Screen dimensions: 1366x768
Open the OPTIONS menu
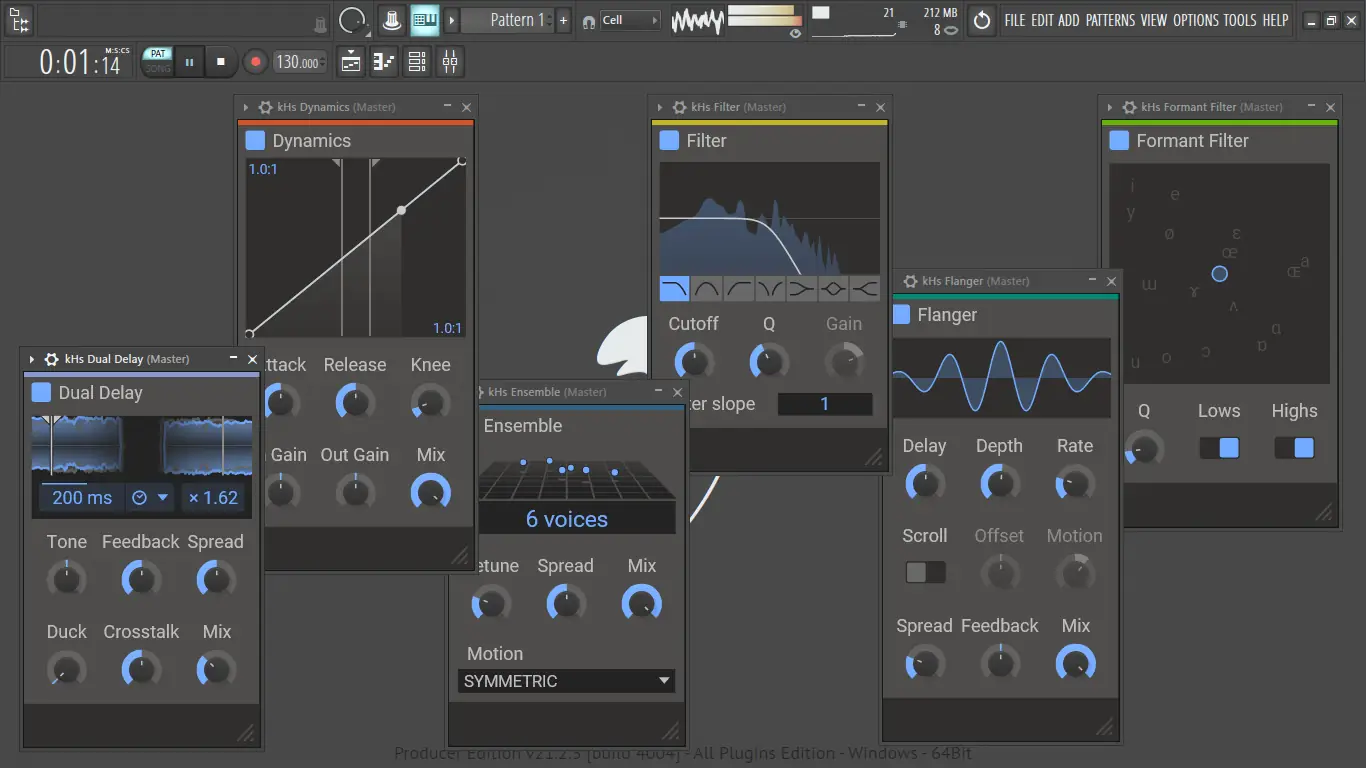tap(1196, 20)
